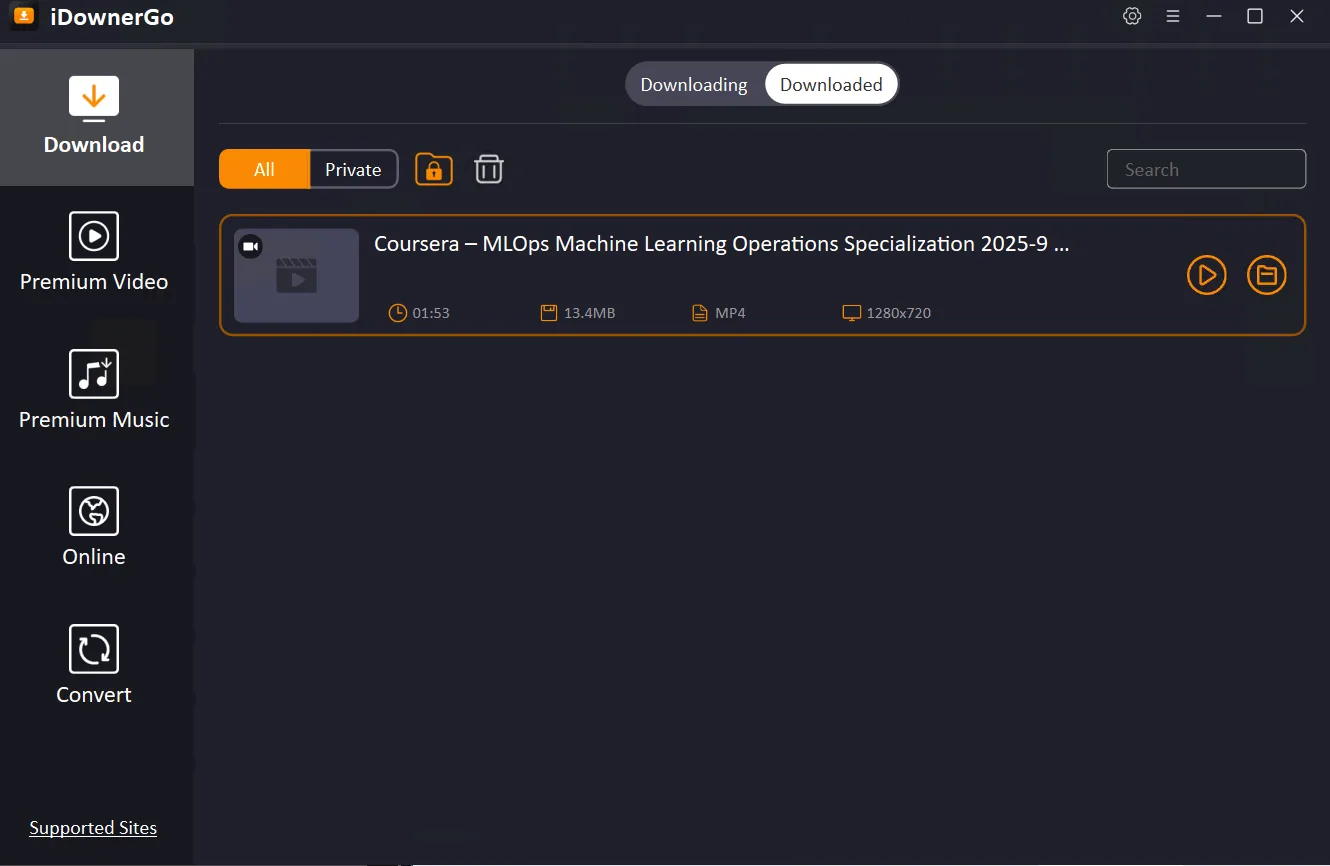
Task: Click the iDownerGo app logo
Action: pyautogui.click(x=24, y=16)
